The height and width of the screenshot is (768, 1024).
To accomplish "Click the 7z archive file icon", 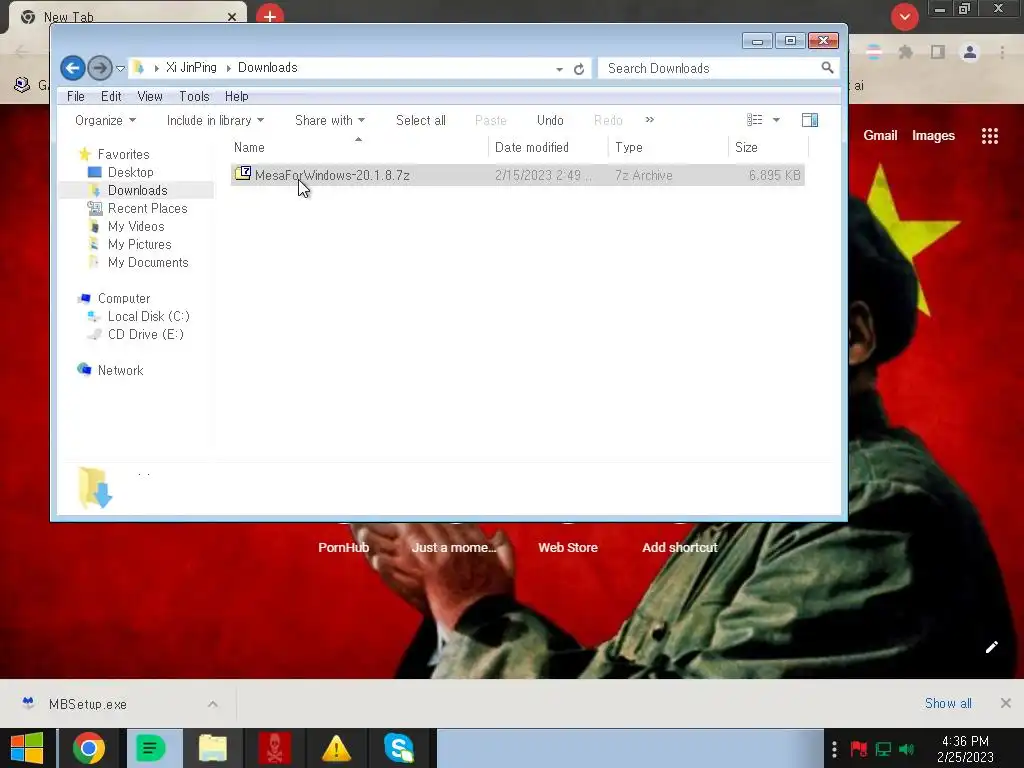I will tap(242, 174).
